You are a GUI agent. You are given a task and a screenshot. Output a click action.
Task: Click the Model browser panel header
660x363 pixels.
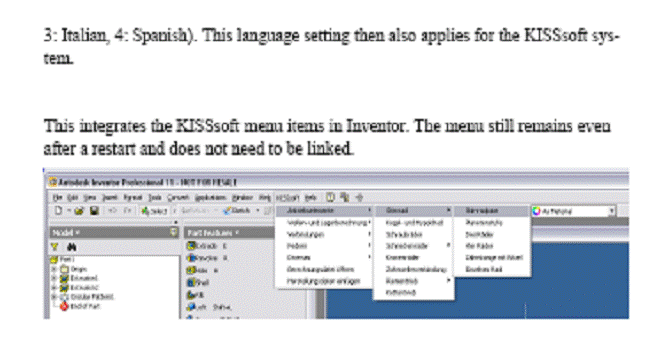point(114,232)
